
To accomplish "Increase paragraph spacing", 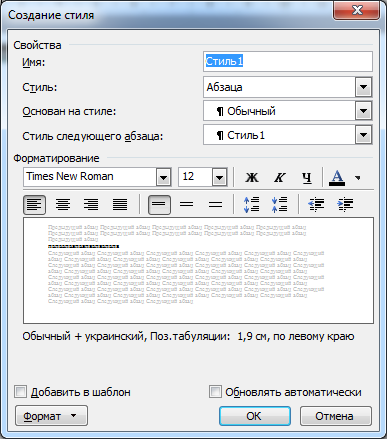I will pos(252,204).
